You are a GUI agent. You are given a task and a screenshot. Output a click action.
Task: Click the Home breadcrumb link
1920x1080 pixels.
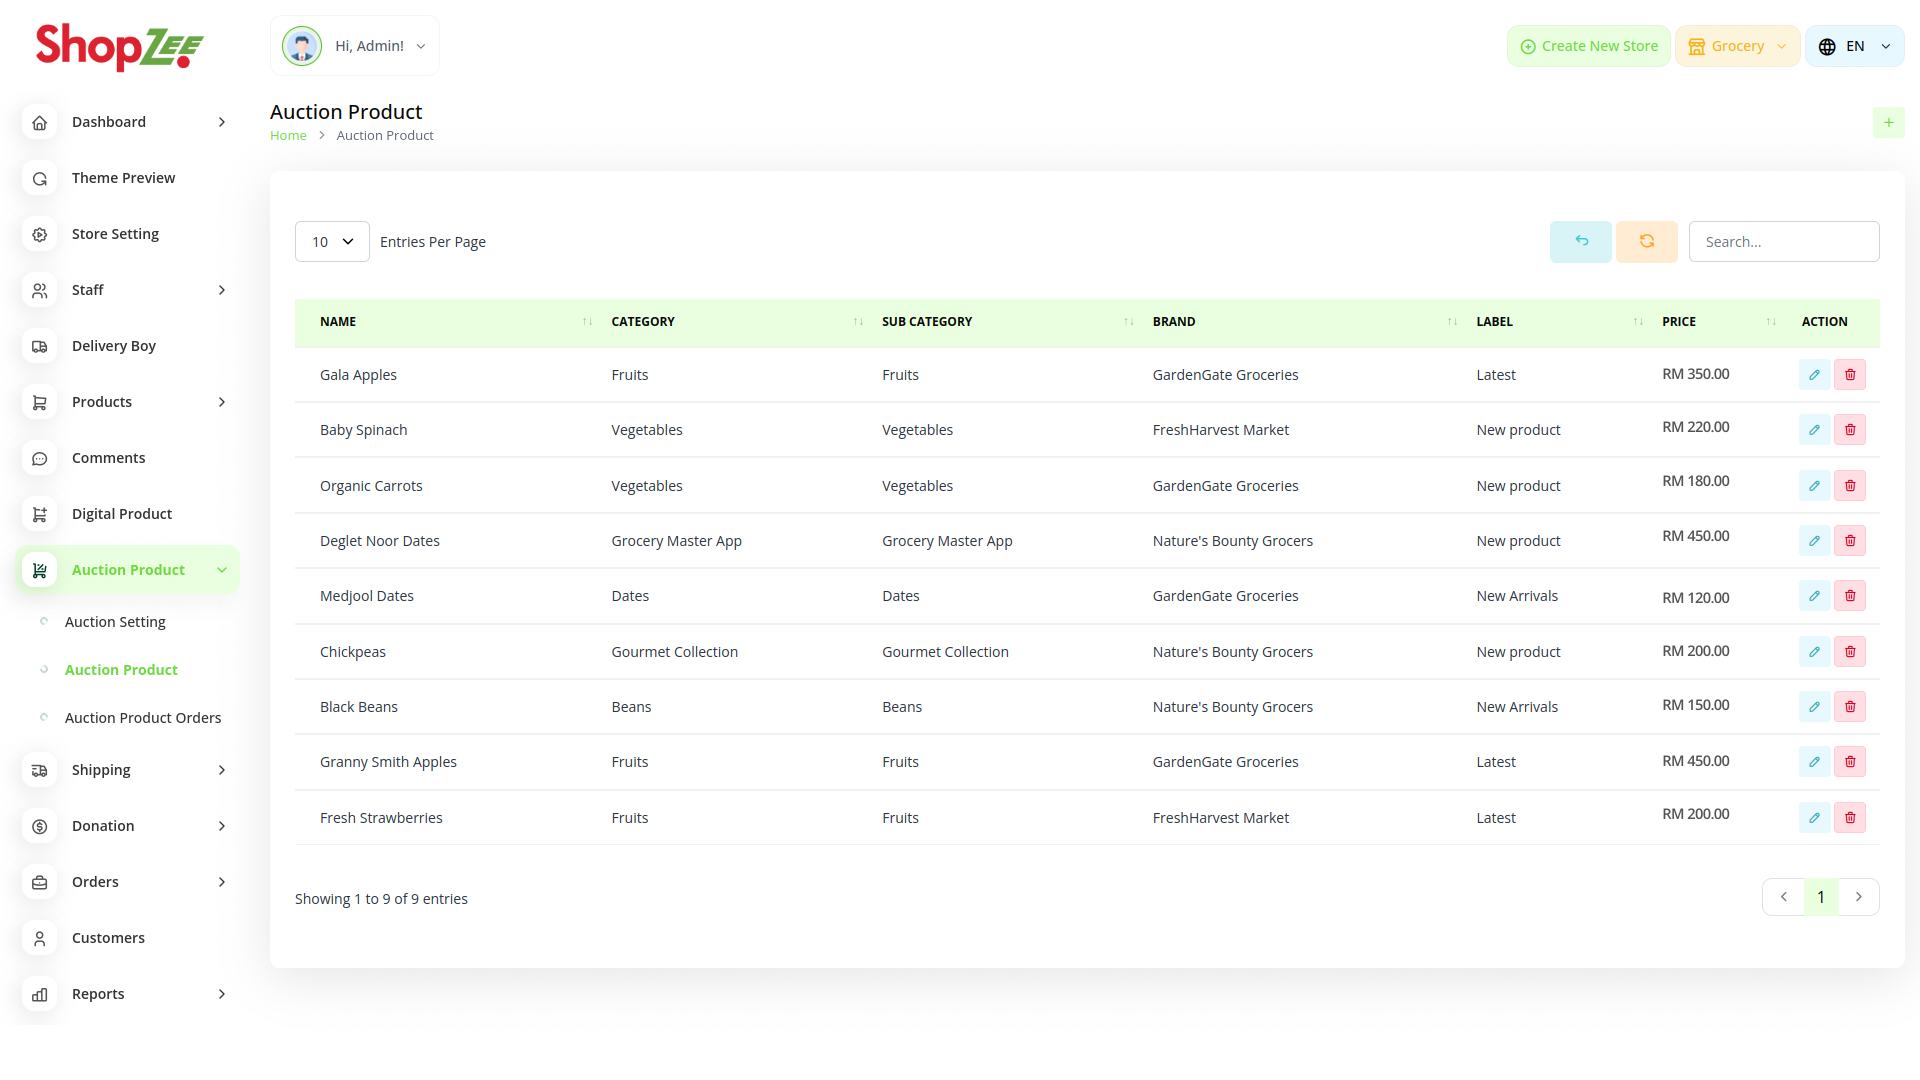tap(288, 136)
